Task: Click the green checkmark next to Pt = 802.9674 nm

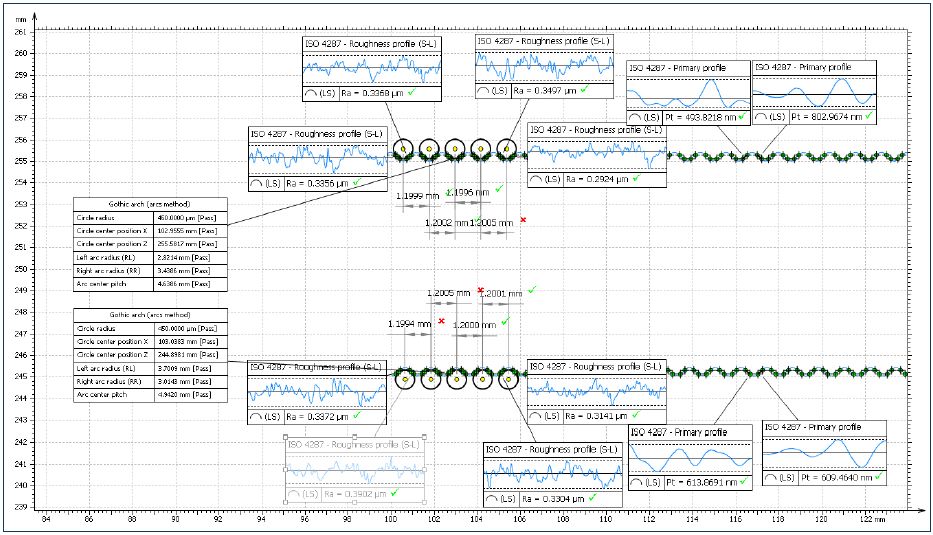Action: [870, 117]
